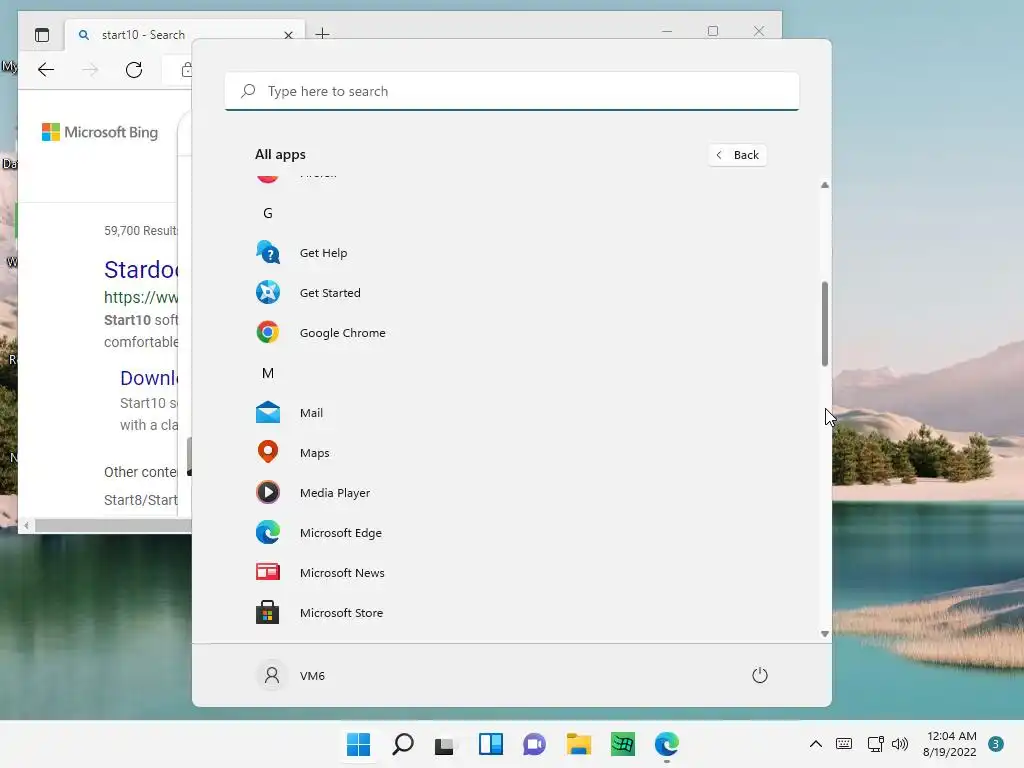Open the green Windows-logo taskbar app

point(623,744)
